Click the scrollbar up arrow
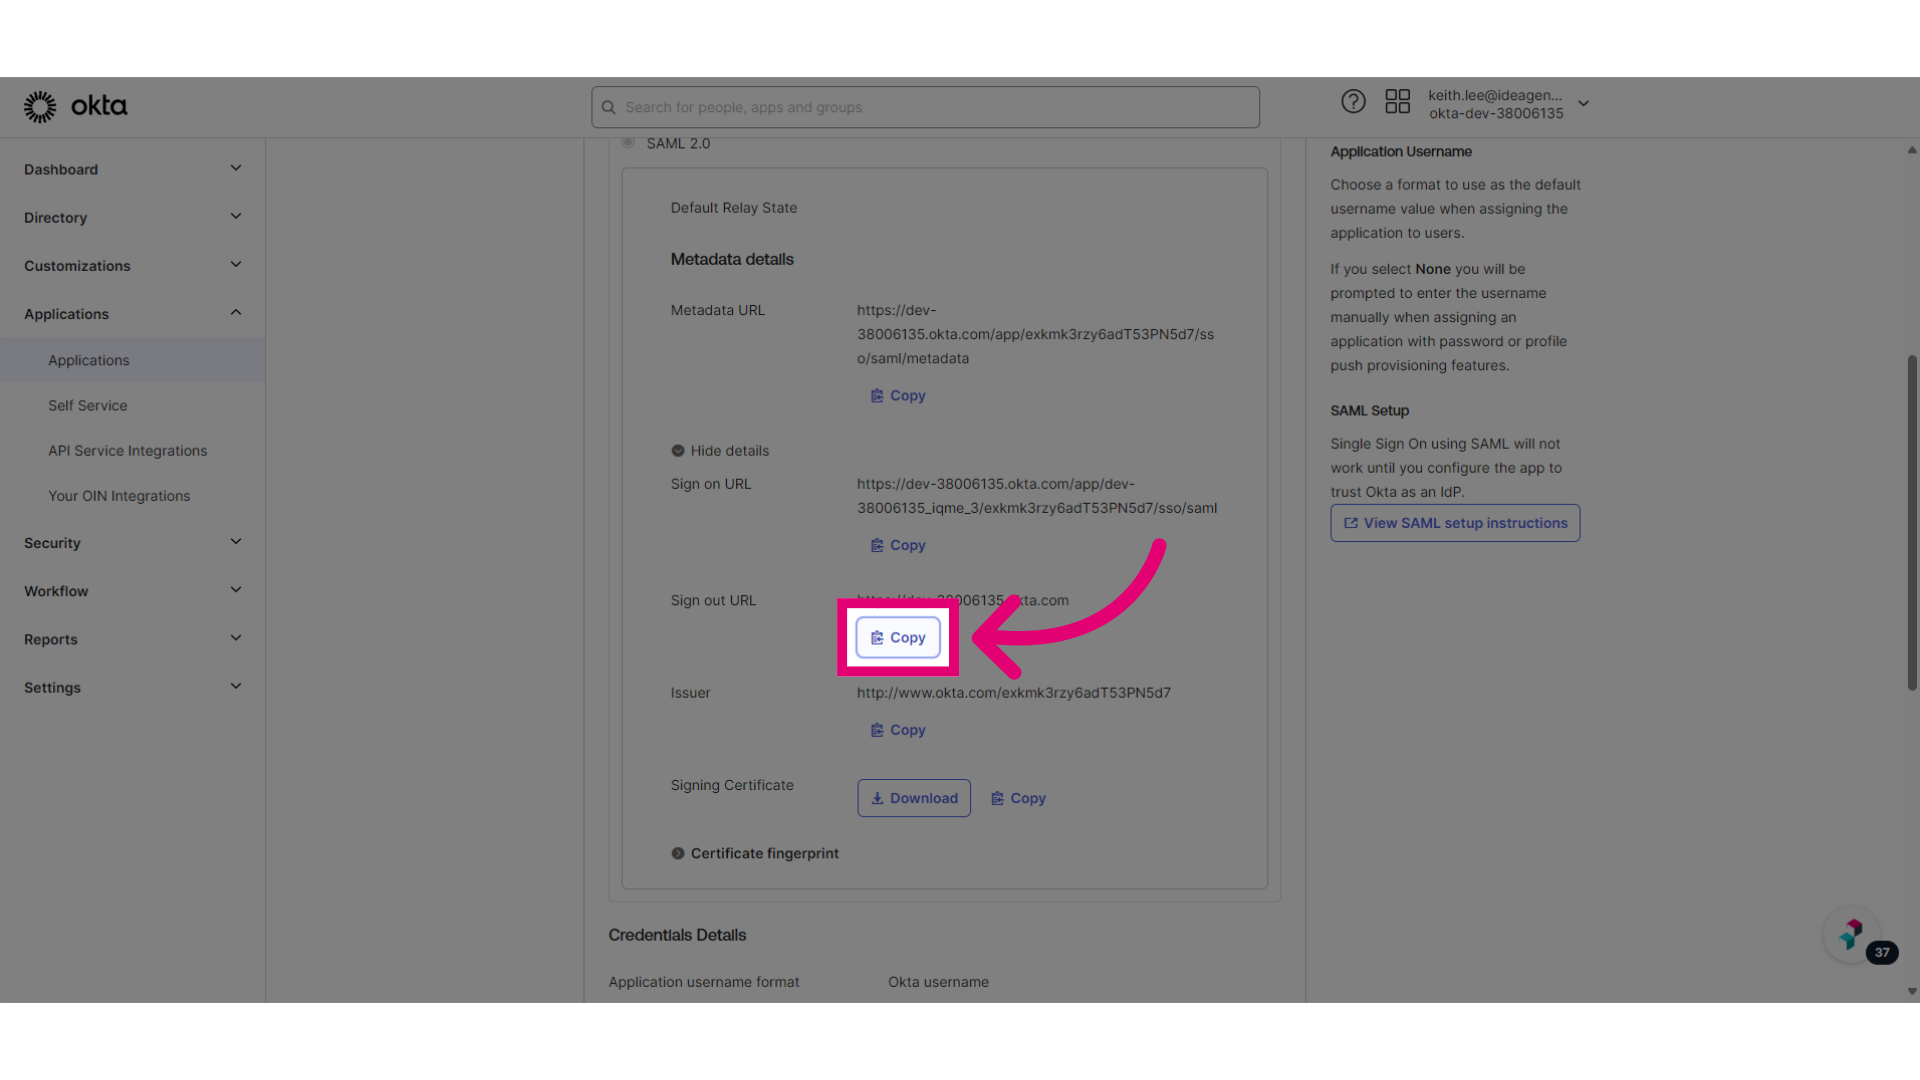1920x1080 pixels. click(x=1912, y=150)
